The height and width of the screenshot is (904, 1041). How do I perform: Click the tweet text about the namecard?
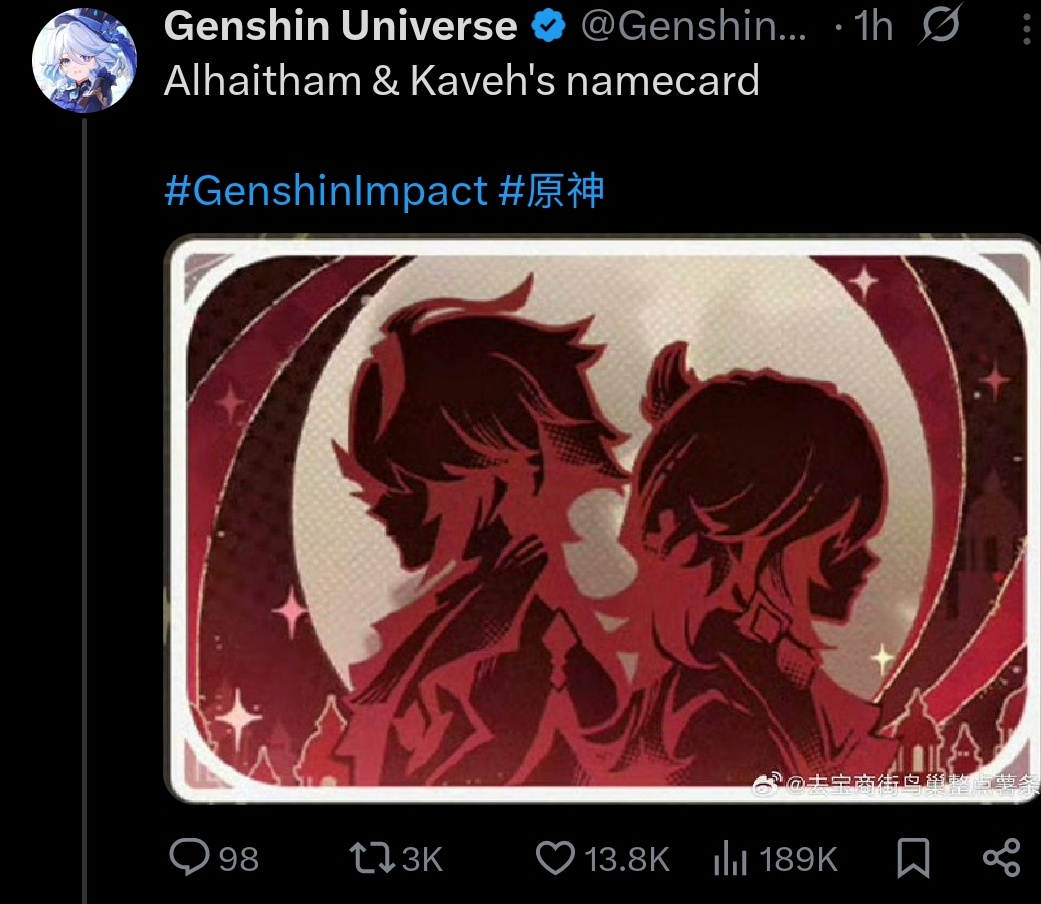click(461, 81)
